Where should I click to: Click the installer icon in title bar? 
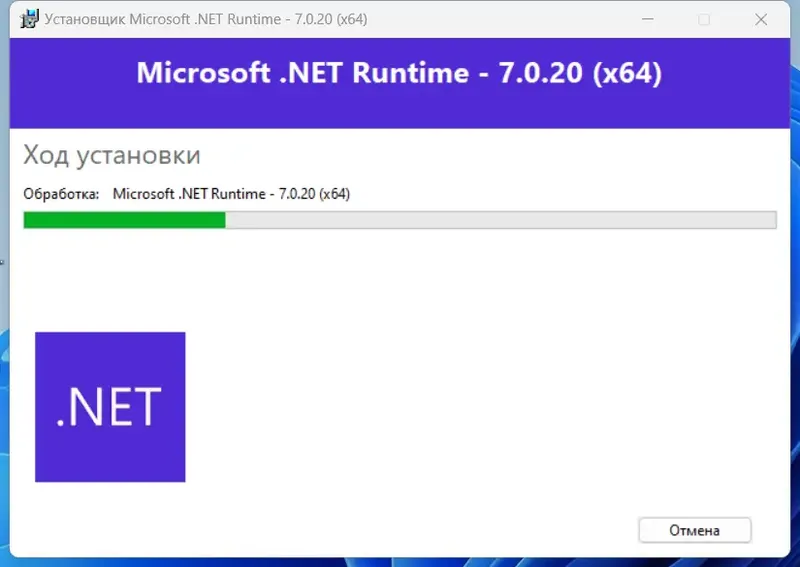pyautogui.click(x=29, y=19)
